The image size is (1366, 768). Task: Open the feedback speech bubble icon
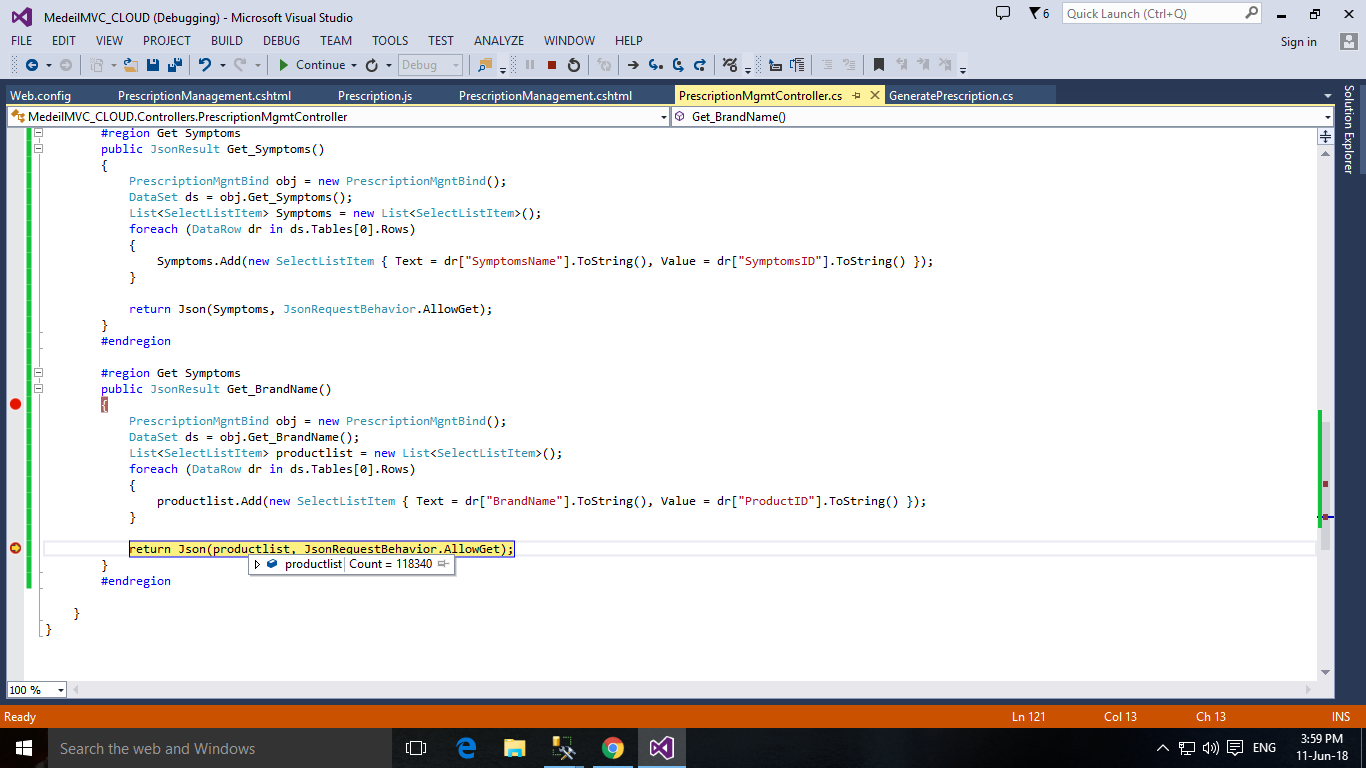pos(1003,13)
